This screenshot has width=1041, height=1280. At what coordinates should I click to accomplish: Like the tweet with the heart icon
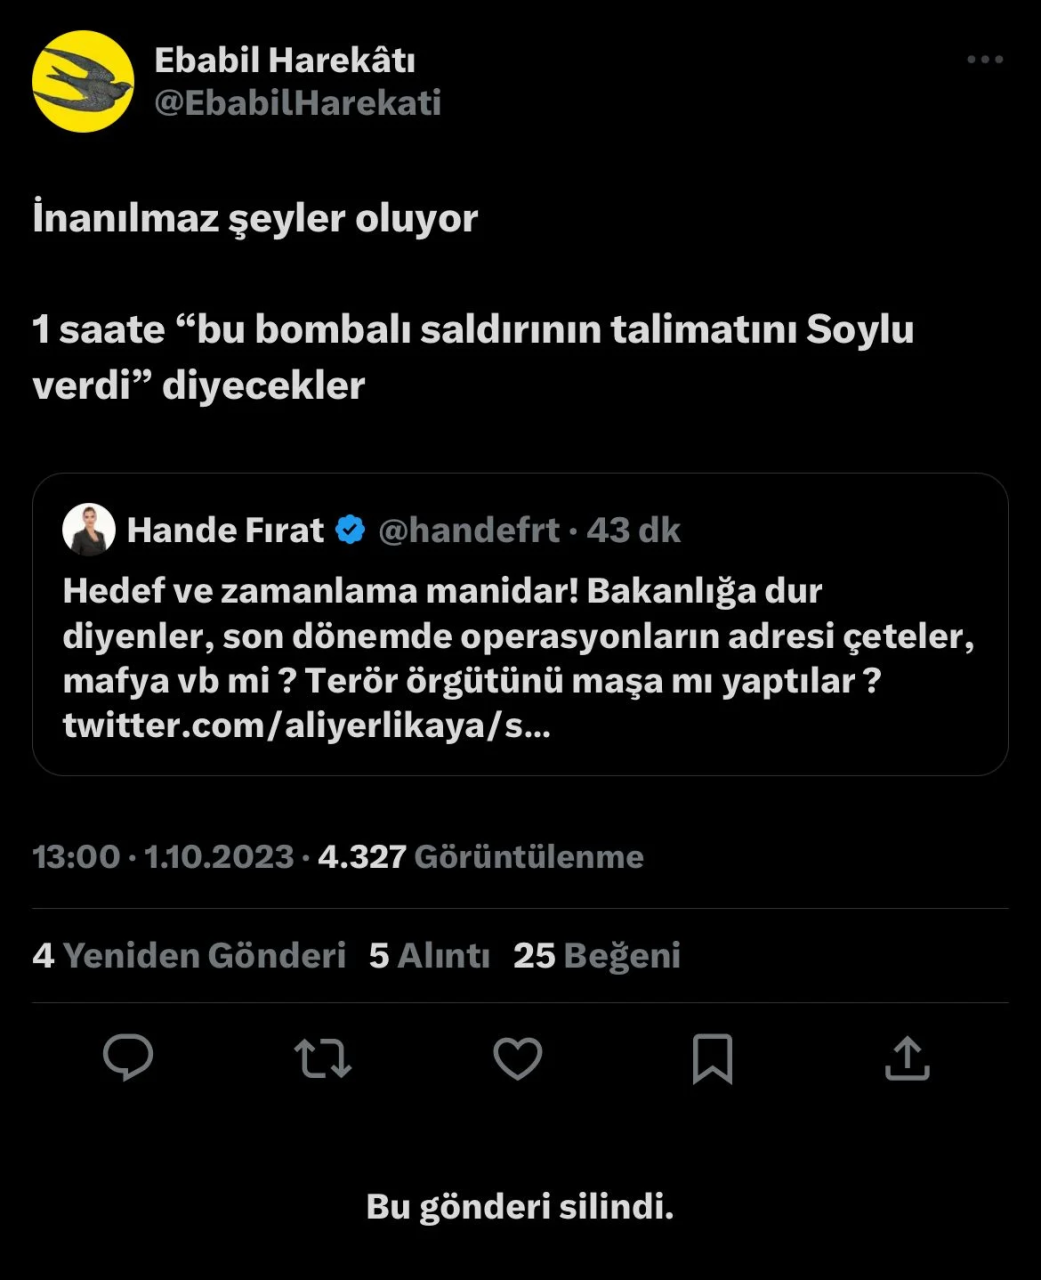517,1058
